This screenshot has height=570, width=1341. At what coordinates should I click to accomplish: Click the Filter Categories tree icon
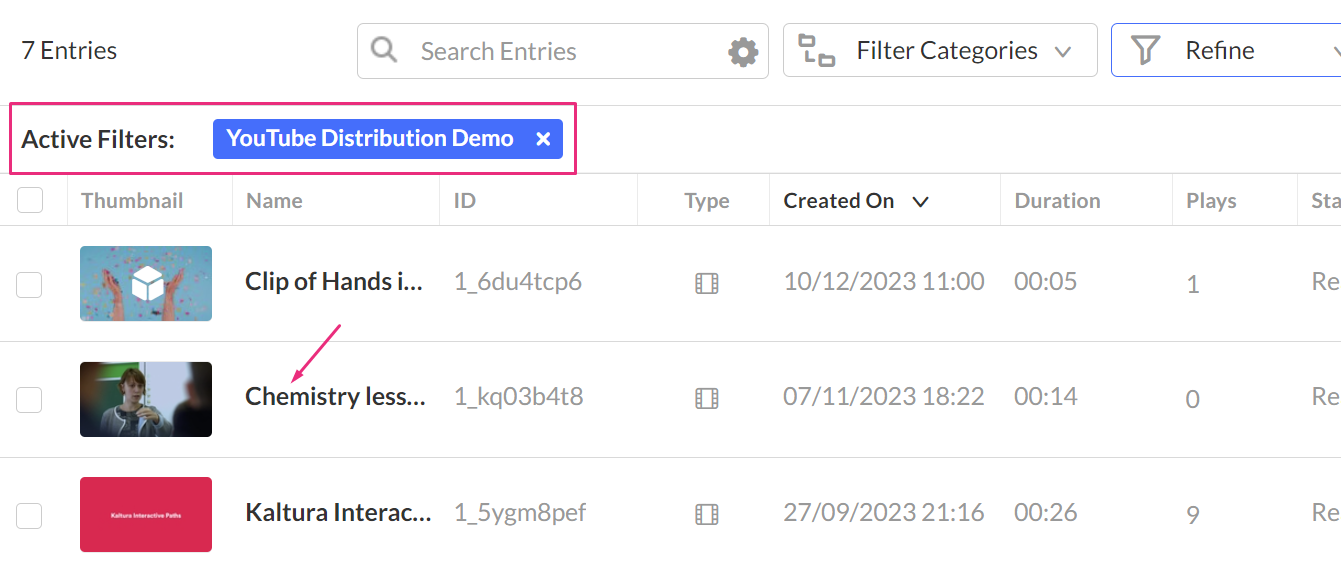[816, 51]
